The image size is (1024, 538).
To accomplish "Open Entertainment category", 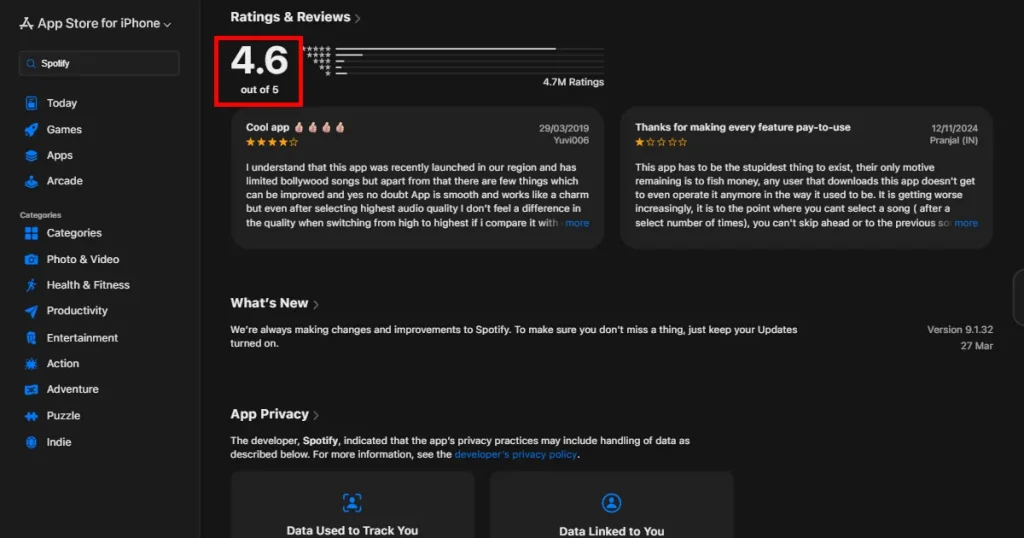I will (x=82, y=338).
